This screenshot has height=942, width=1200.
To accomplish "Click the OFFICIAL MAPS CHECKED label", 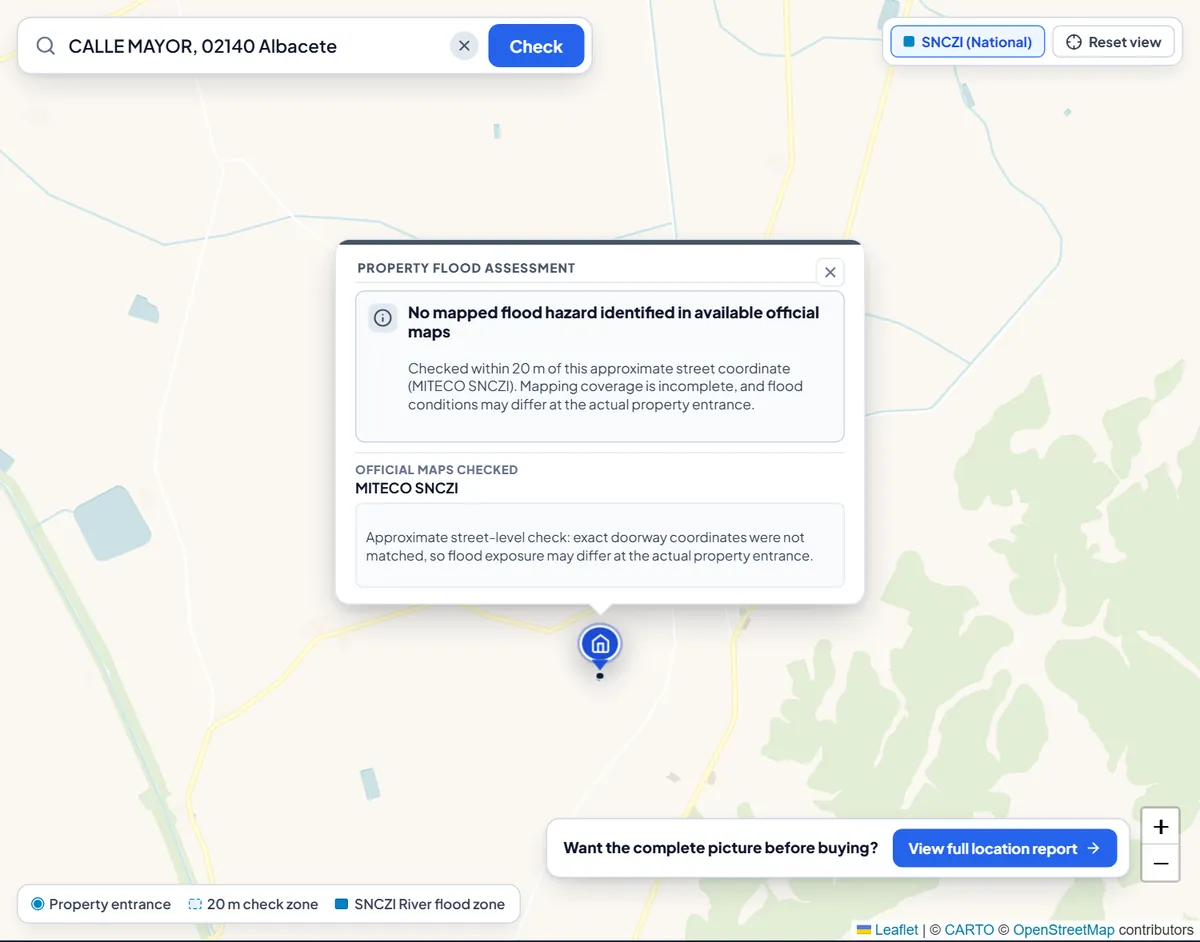I will pyautogui.click(x=436, y=470).
